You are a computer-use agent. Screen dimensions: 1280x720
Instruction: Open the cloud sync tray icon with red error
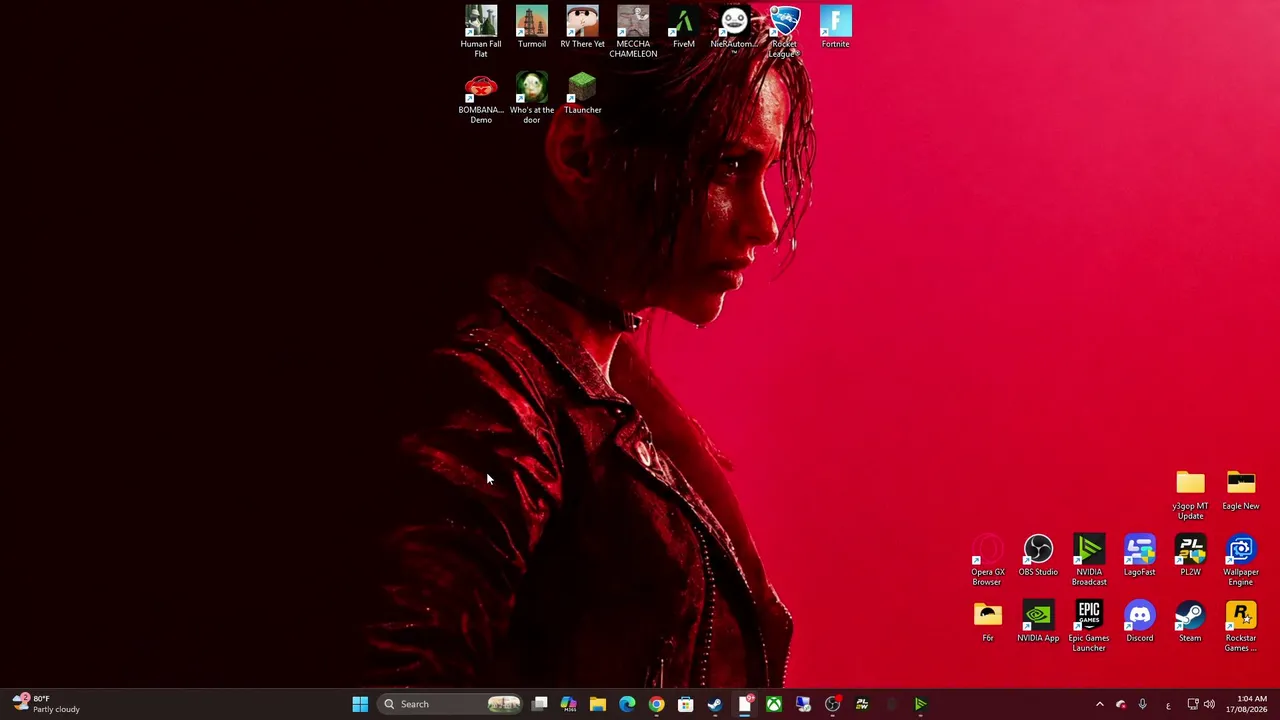click(1121, 704)
